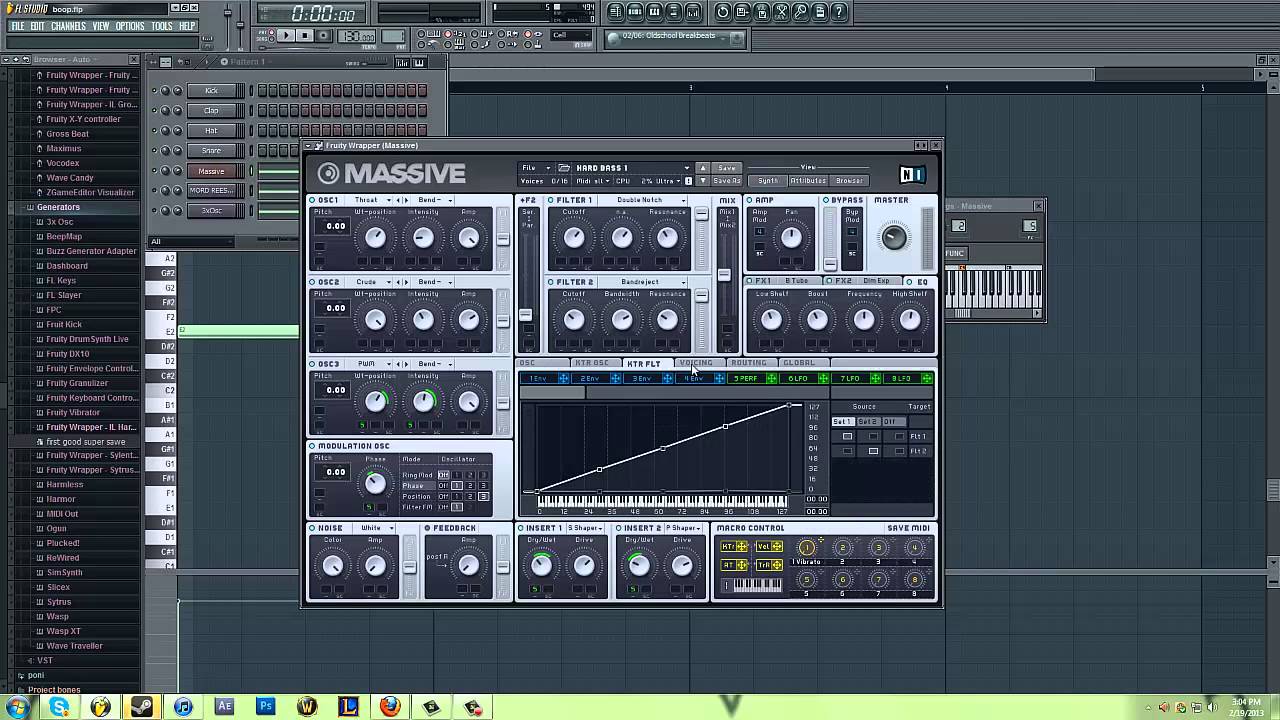Open the CHANNELS menu
The width and height of the screenshot is (1280, 720).
(68, 26)
